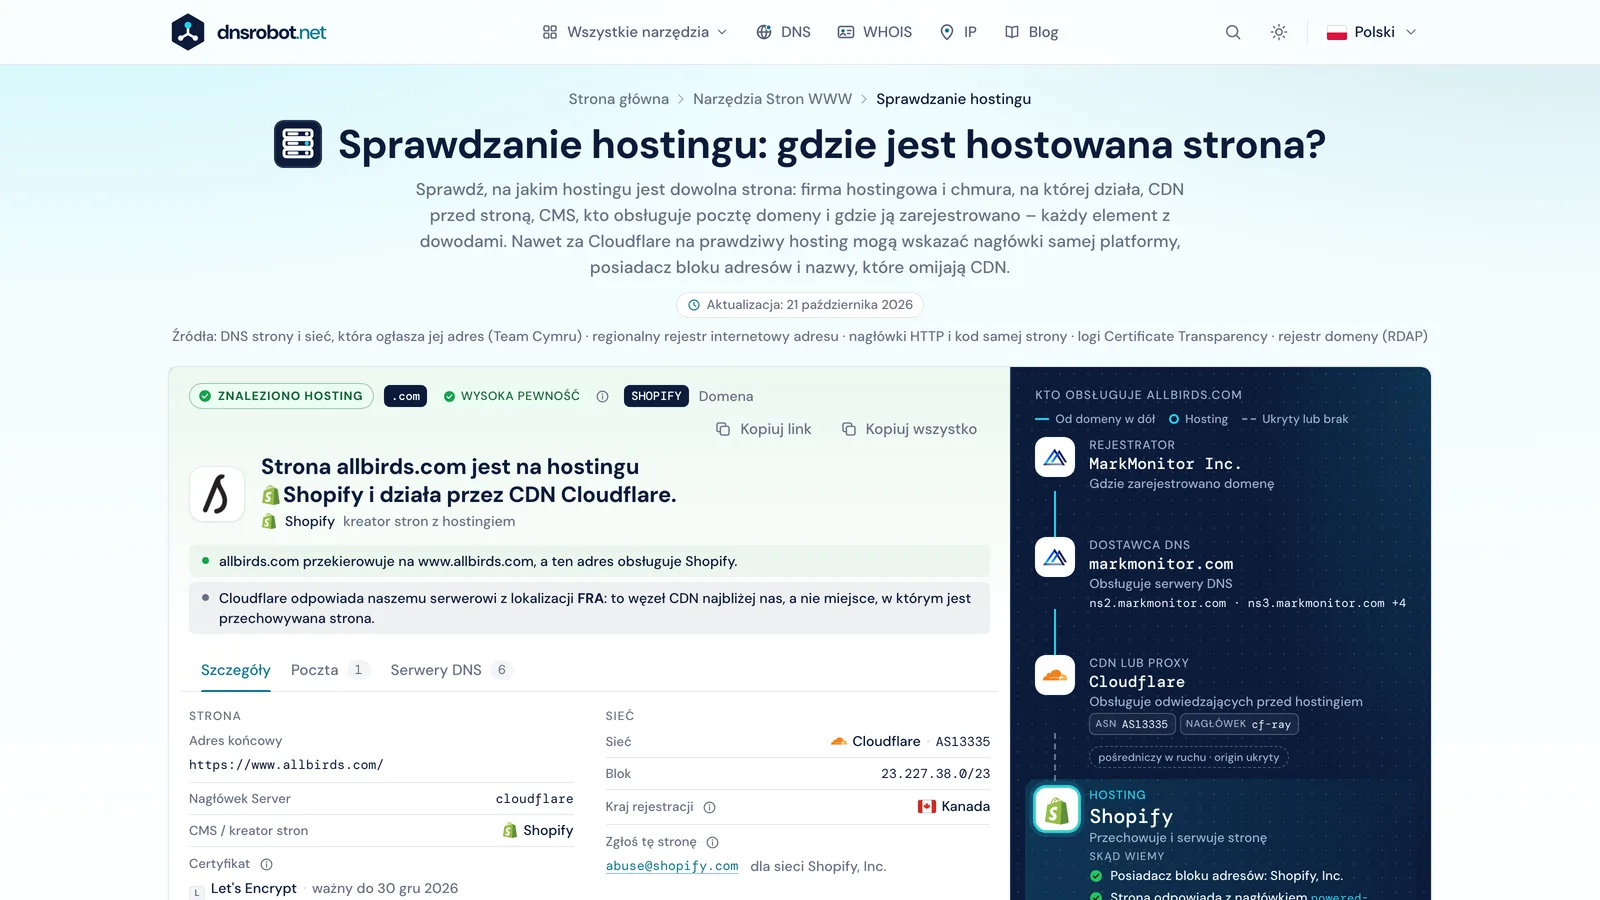Click the Cloudflare icon in Sieć row
Screen dimensions: 1600x900
coord(839,741)
